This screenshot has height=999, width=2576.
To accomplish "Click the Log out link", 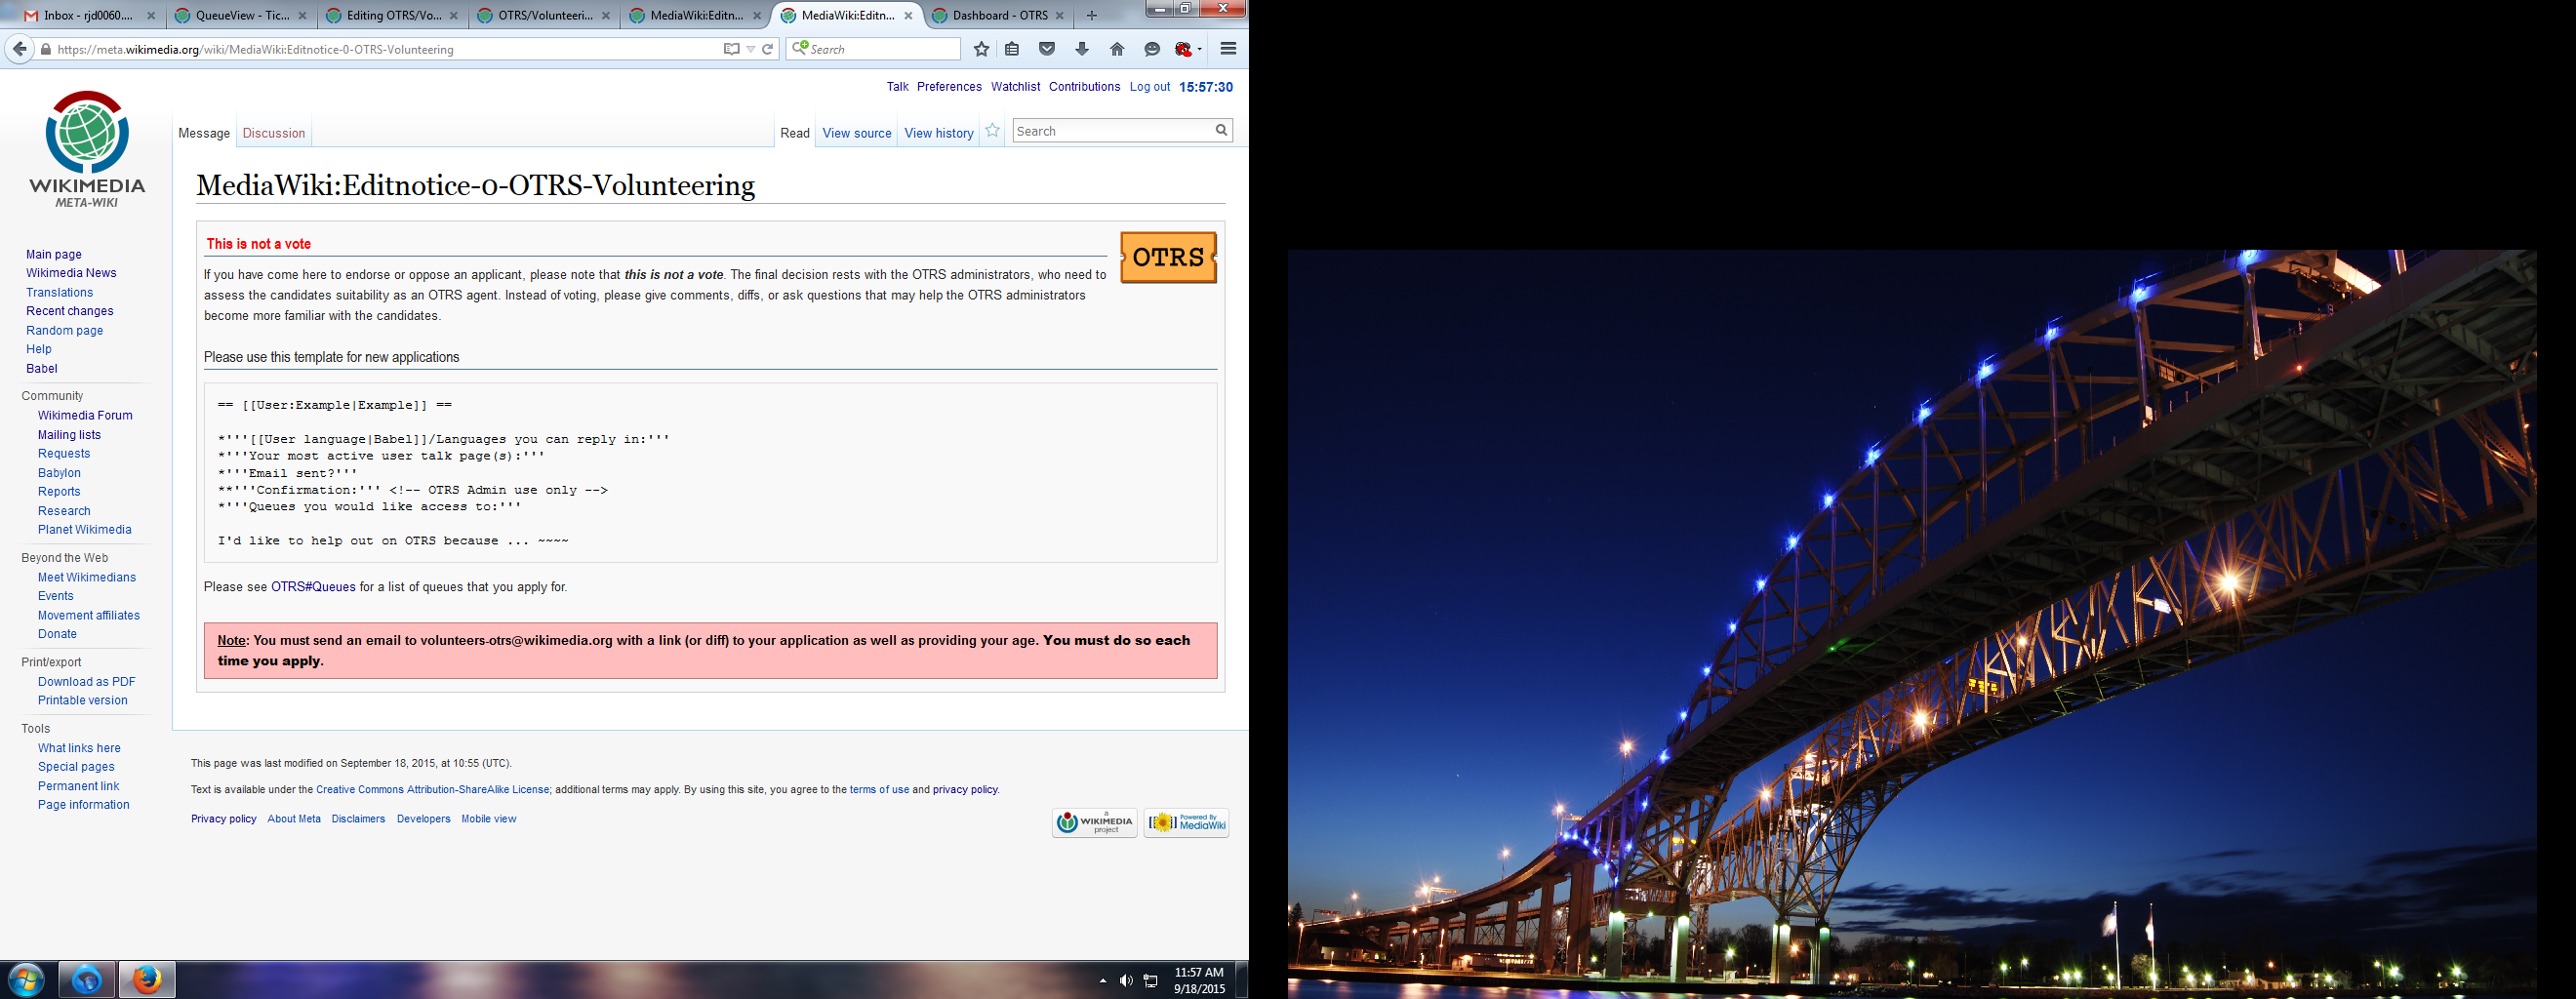I will tap(1150, 87).
